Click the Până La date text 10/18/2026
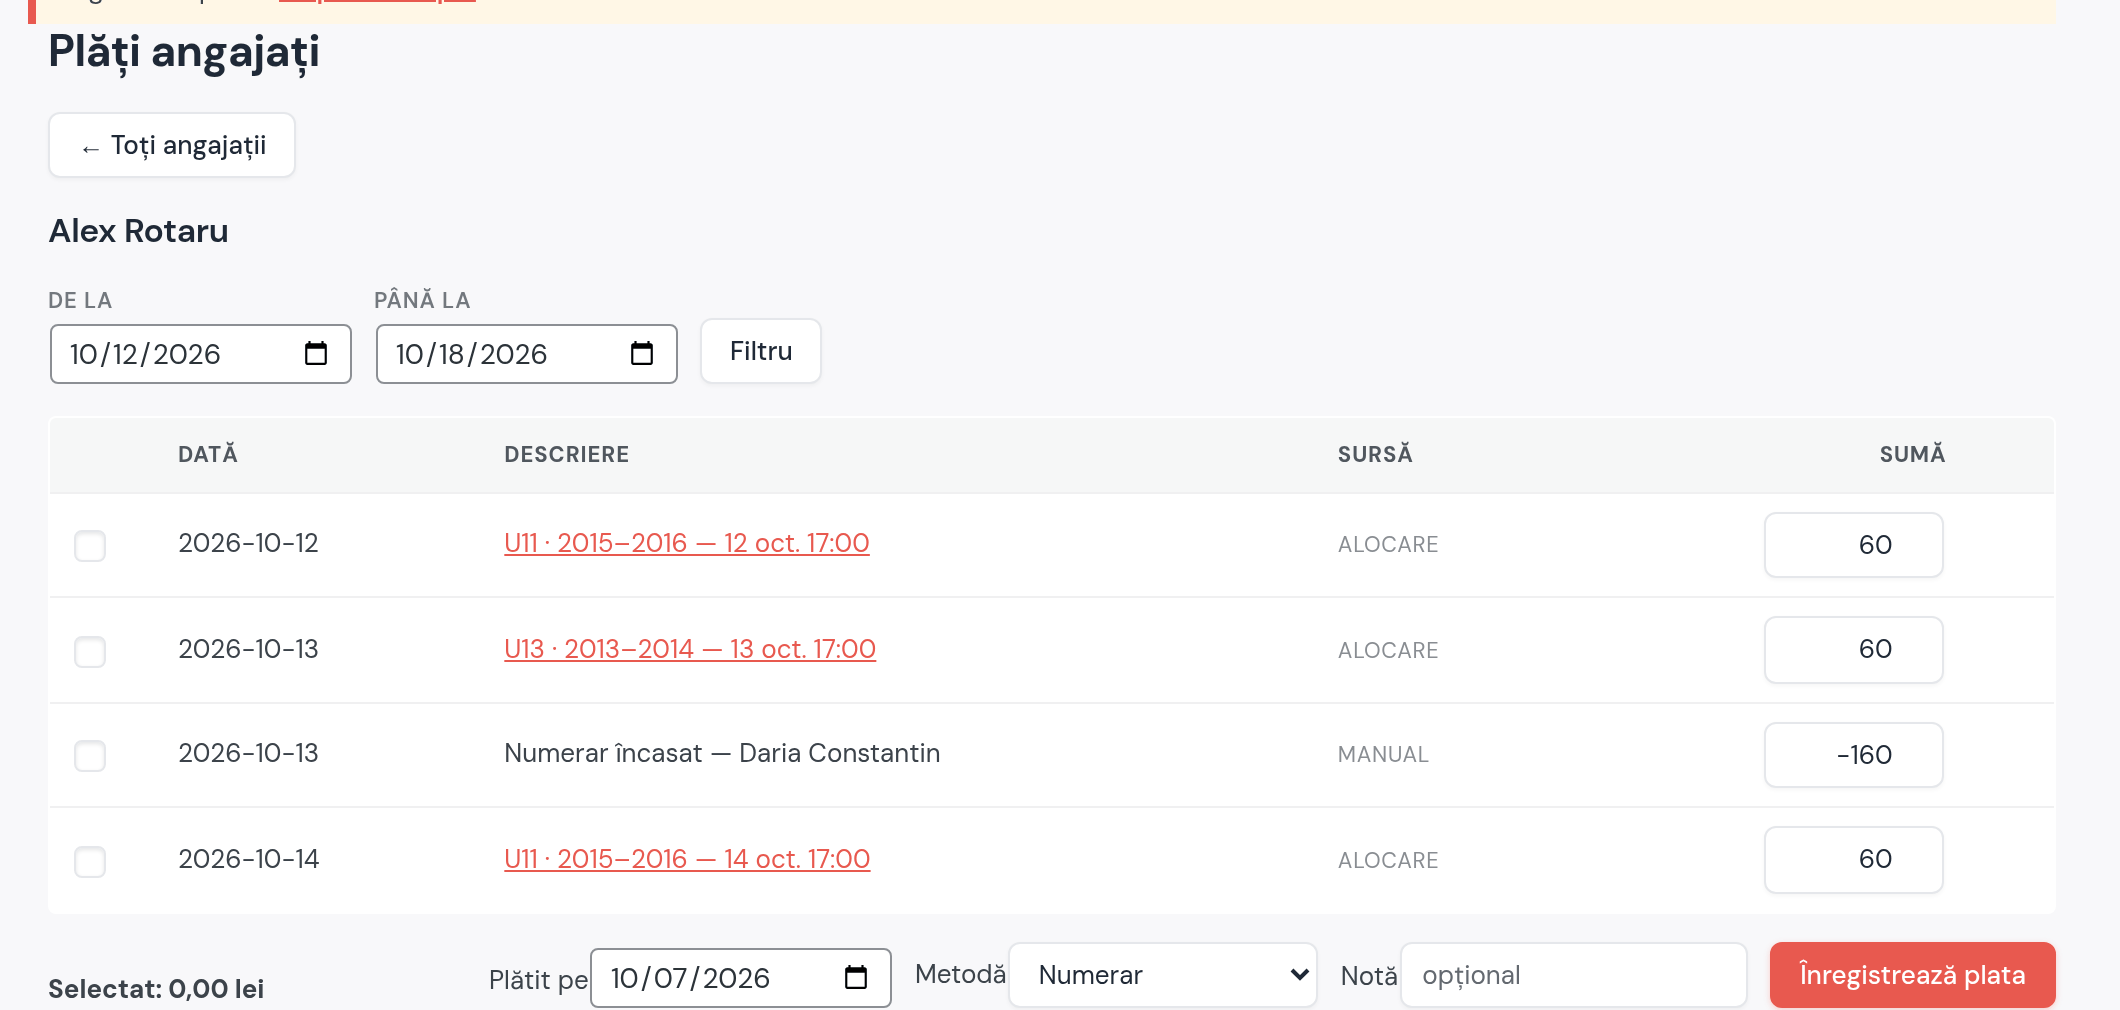 pyautogui.click(x=471, y=354)
